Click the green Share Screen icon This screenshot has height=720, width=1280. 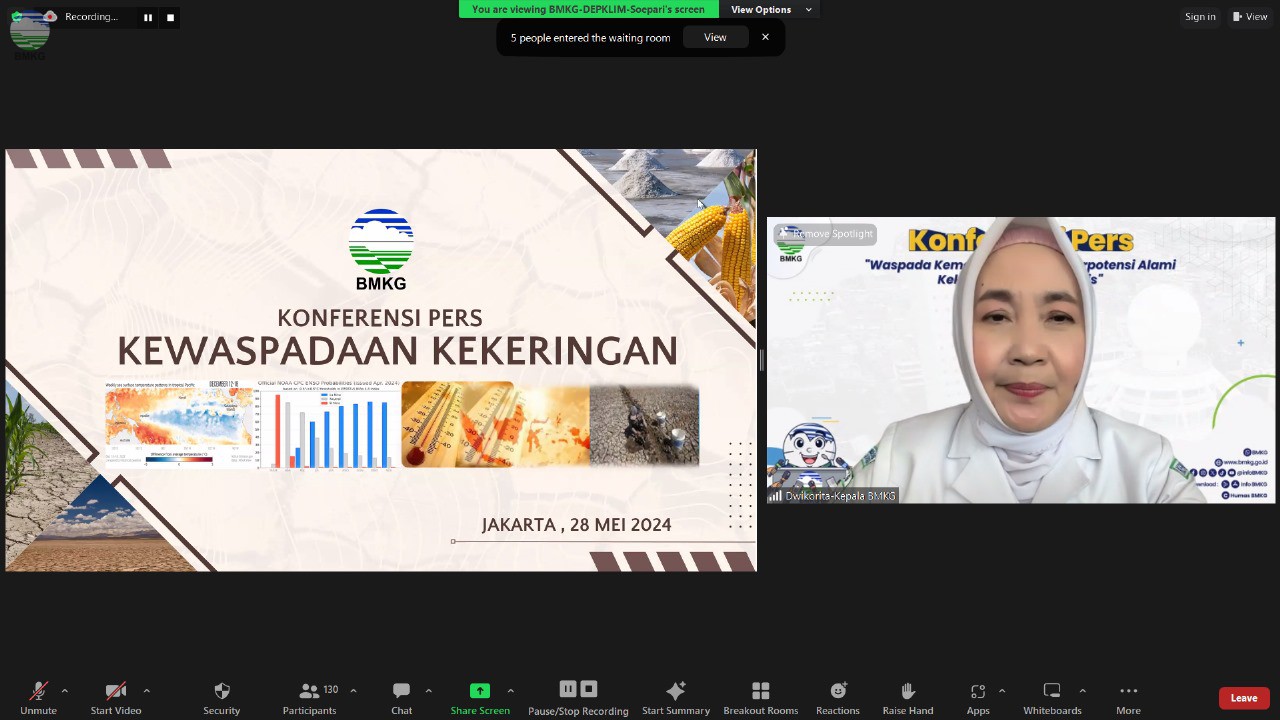pos(480,691)
